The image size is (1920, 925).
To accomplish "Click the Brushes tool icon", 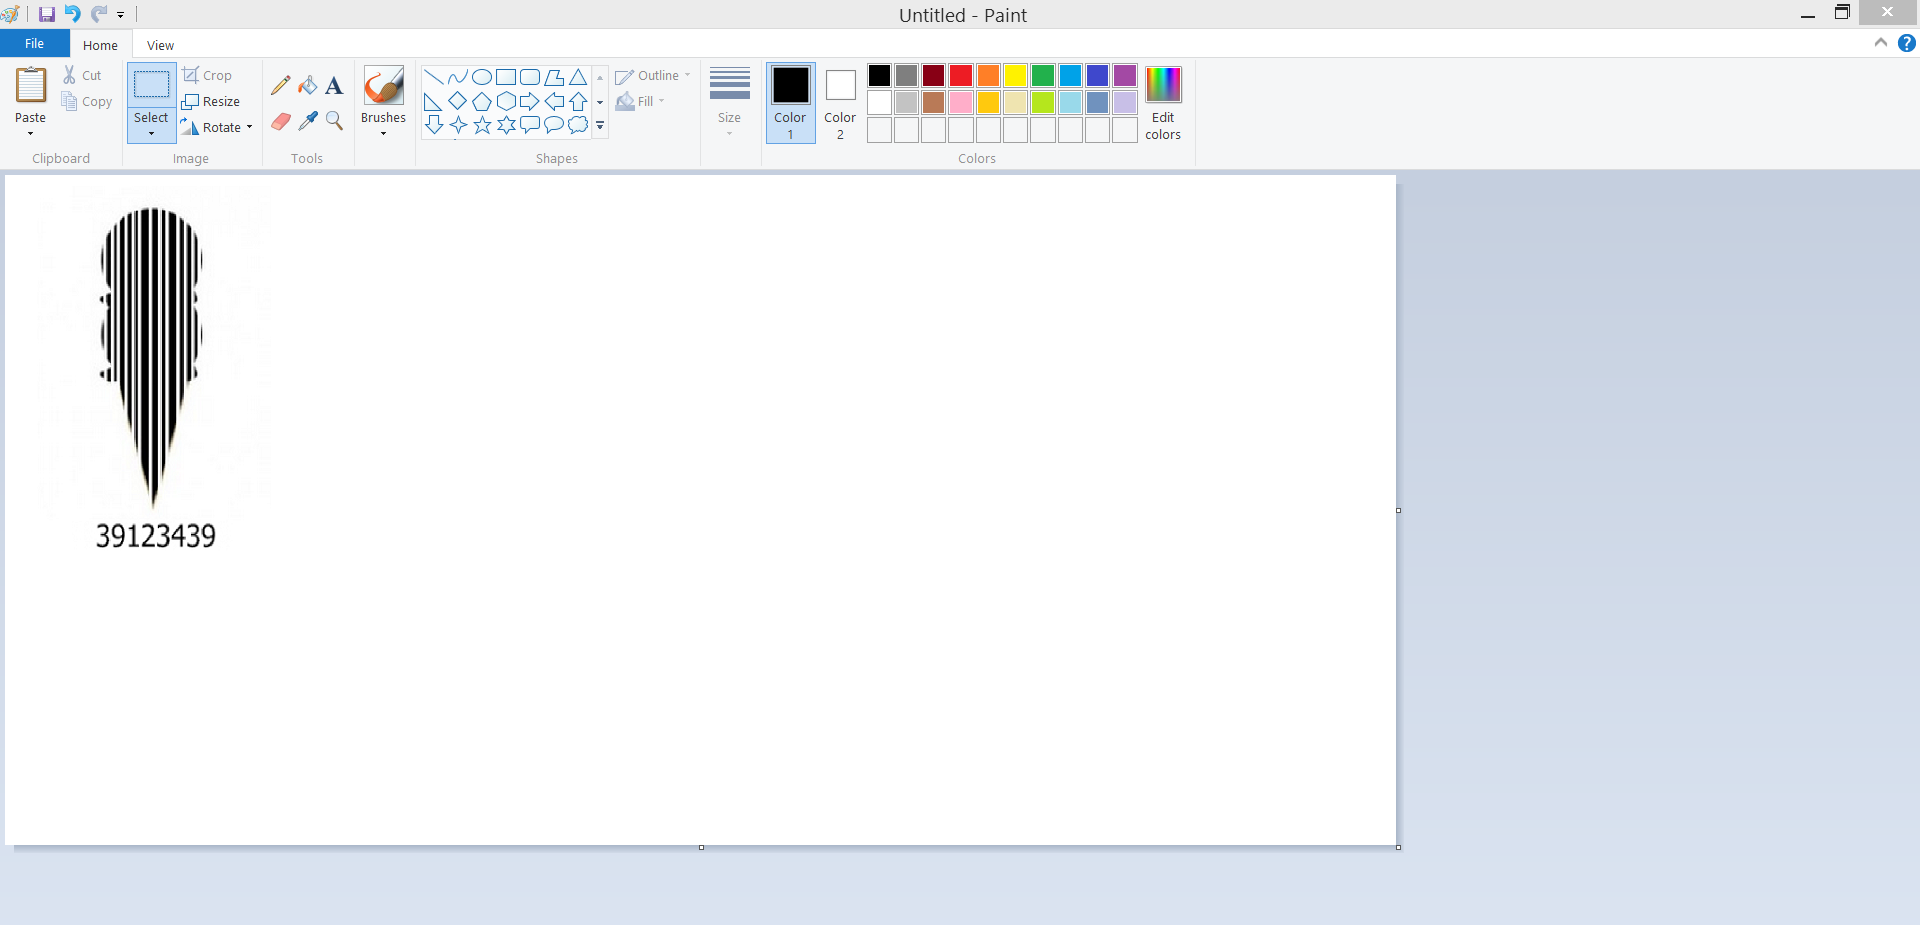I will pyautogui.click(x=384, y=86).
